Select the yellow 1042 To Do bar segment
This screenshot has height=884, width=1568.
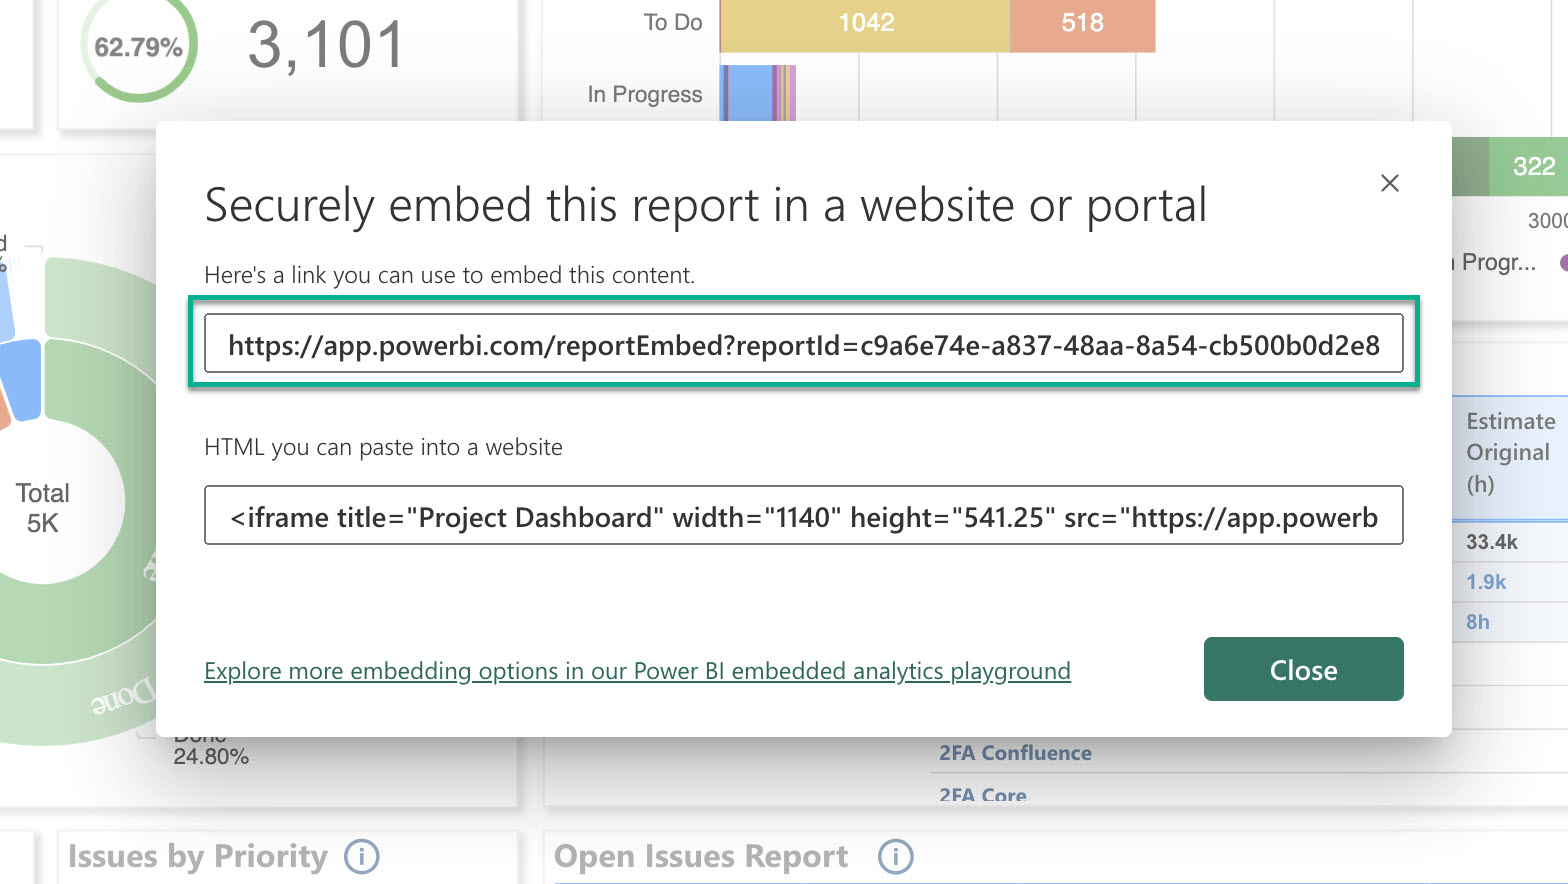point(865,24)
